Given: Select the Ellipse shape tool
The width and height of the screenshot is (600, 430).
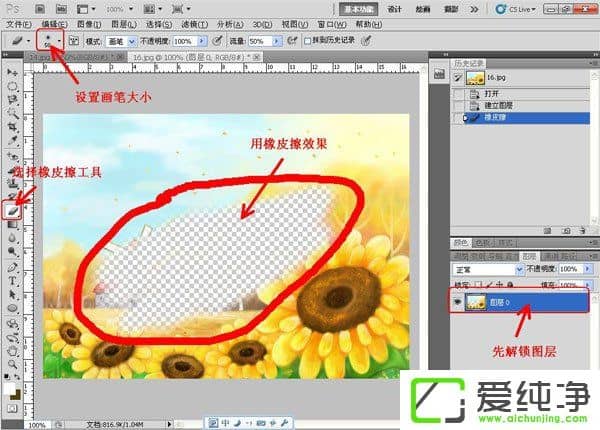Looking at the screenshot, I should pyautogui.click(x=13, y=308).
